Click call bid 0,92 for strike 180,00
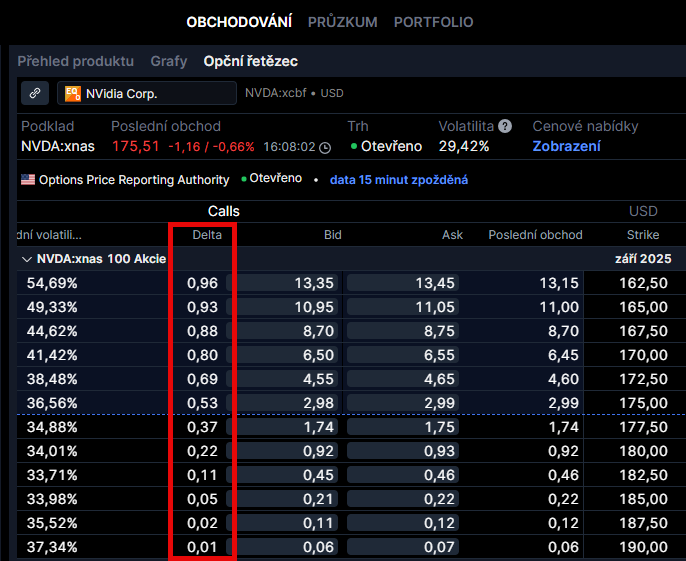Viewport: 686px width, 561px height. [x=282, y=451]
